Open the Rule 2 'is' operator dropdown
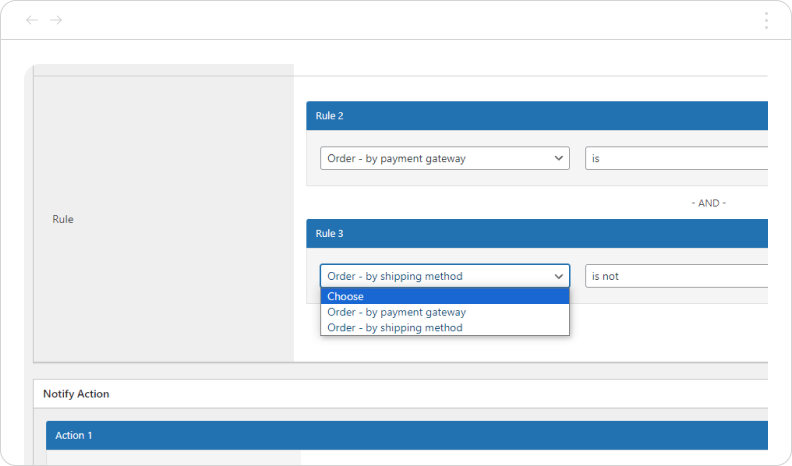Viewport: 792px width, 466px height. tap(676, 158)
